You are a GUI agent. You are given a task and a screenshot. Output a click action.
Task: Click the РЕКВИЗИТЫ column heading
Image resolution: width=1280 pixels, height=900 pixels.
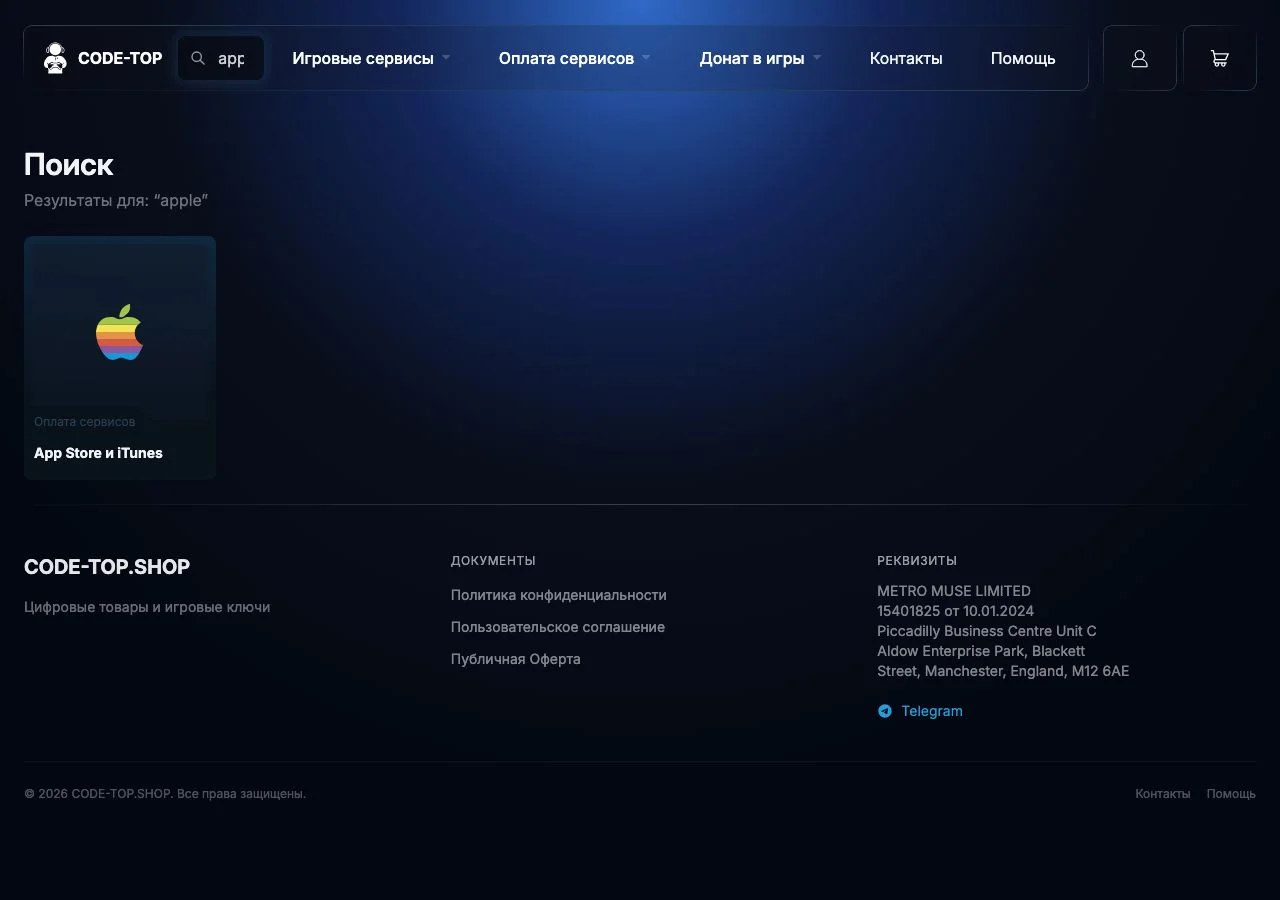point(917,561)
